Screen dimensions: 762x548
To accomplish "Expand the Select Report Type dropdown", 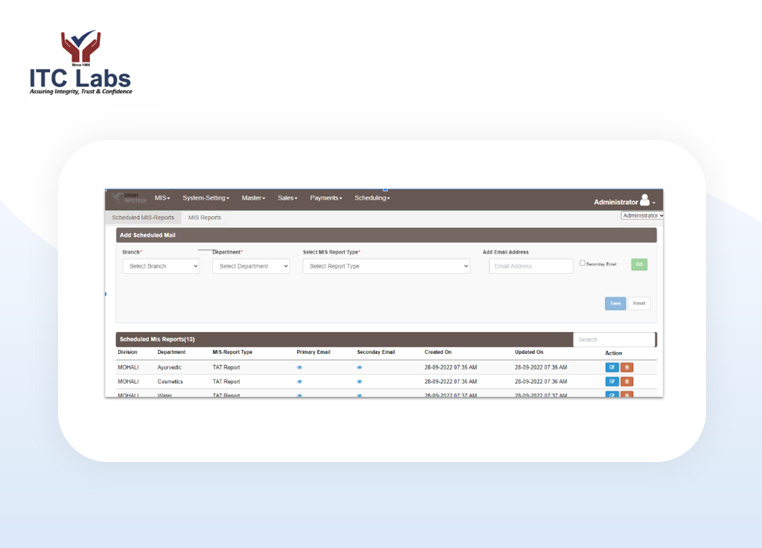I will (386, 267).
